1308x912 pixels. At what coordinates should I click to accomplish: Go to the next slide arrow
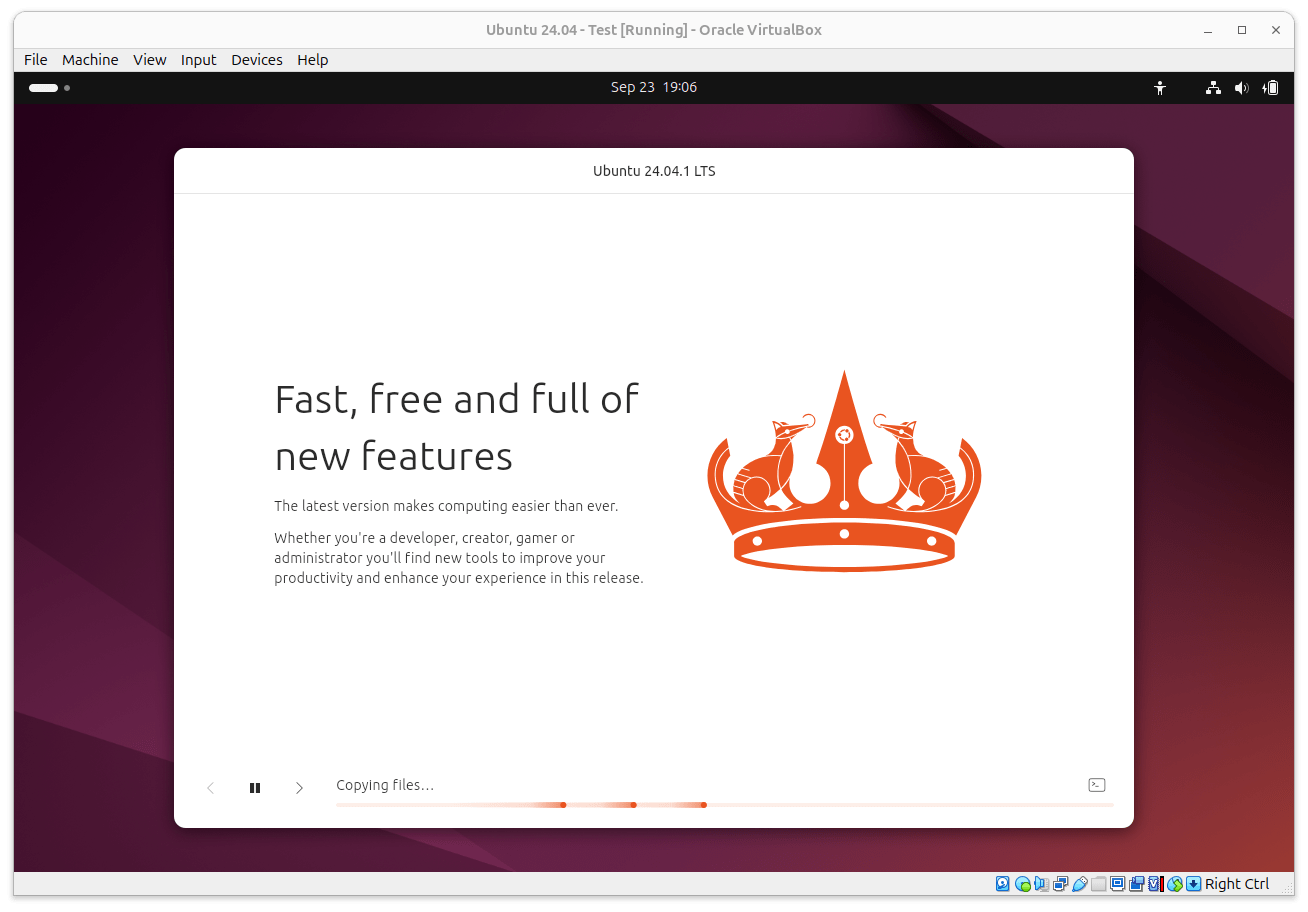(x=299, y=788)
